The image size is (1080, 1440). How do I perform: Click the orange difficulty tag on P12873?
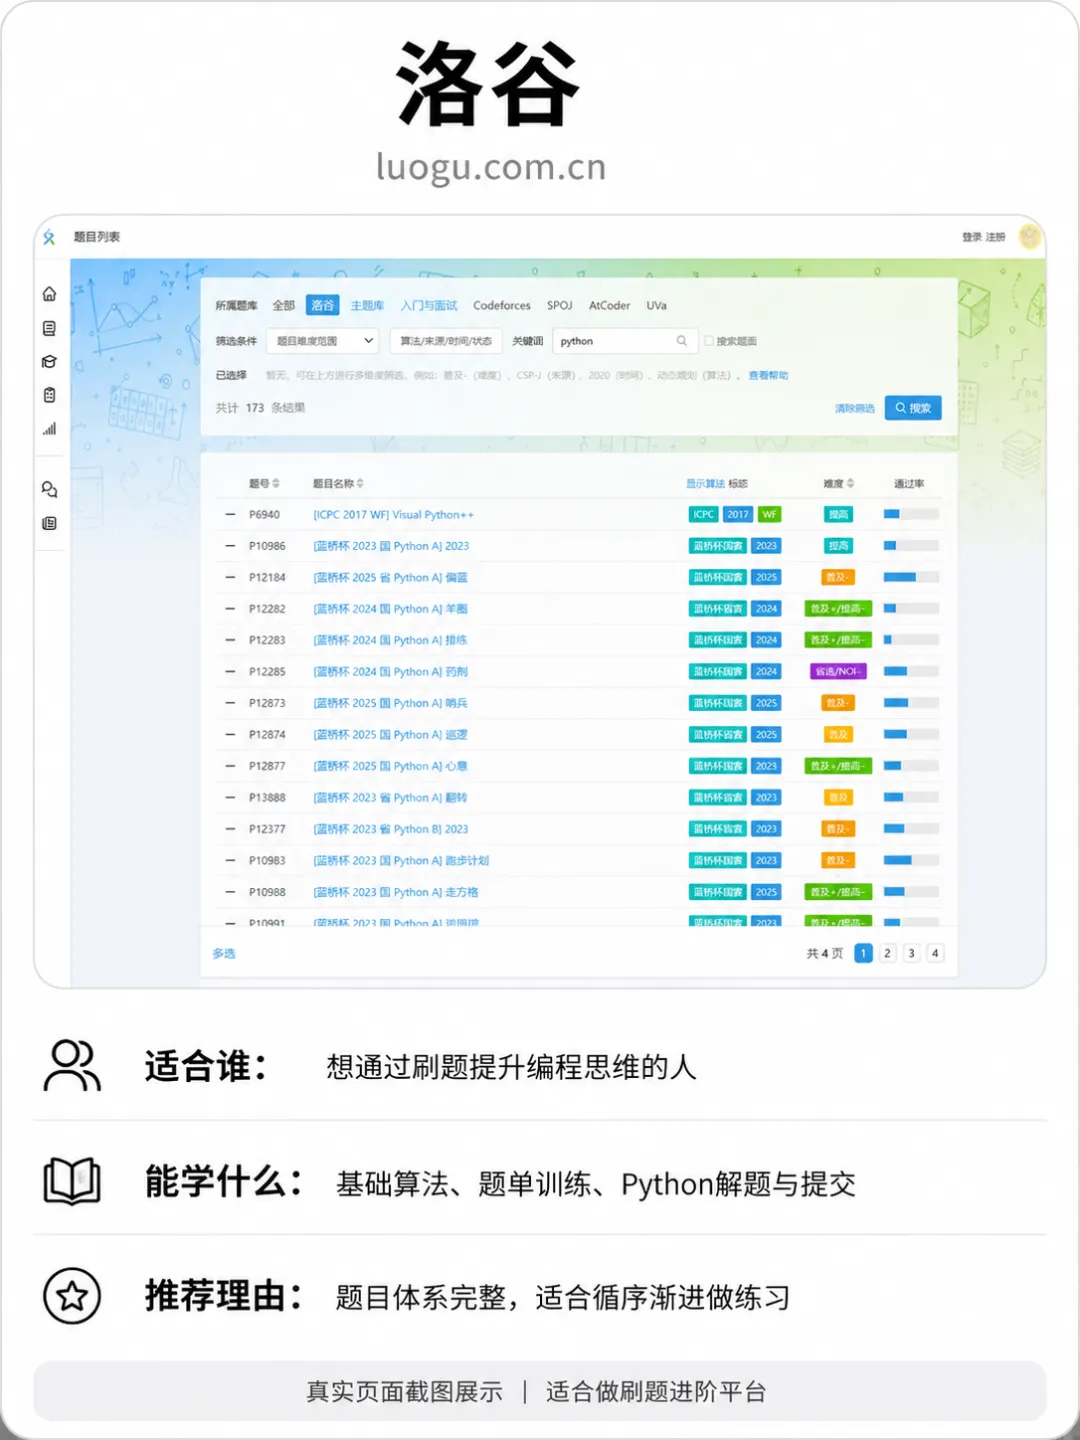click(x=838, y=704)
